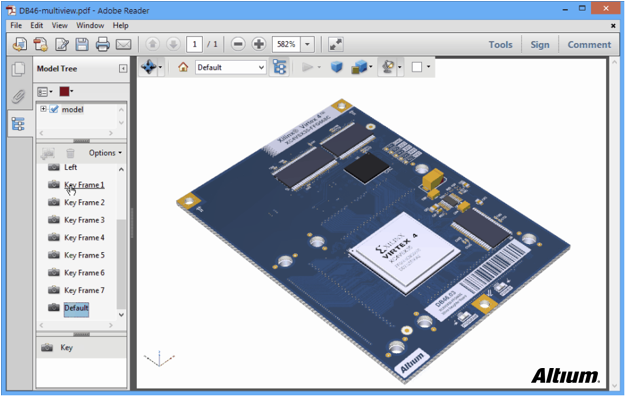Click the Edit/sign document icon
The height and width of the screenshot is (396, 625).
click(61, 44)
